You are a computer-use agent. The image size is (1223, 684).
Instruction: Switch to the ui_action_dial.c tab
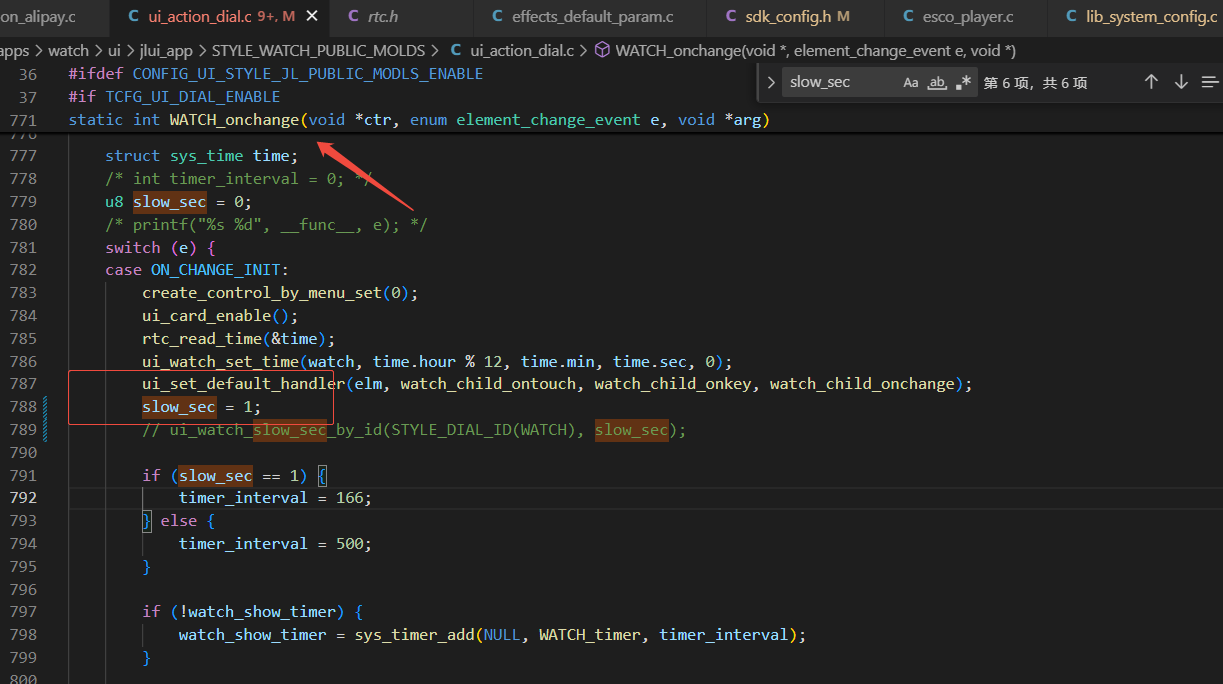click(221, 16)
